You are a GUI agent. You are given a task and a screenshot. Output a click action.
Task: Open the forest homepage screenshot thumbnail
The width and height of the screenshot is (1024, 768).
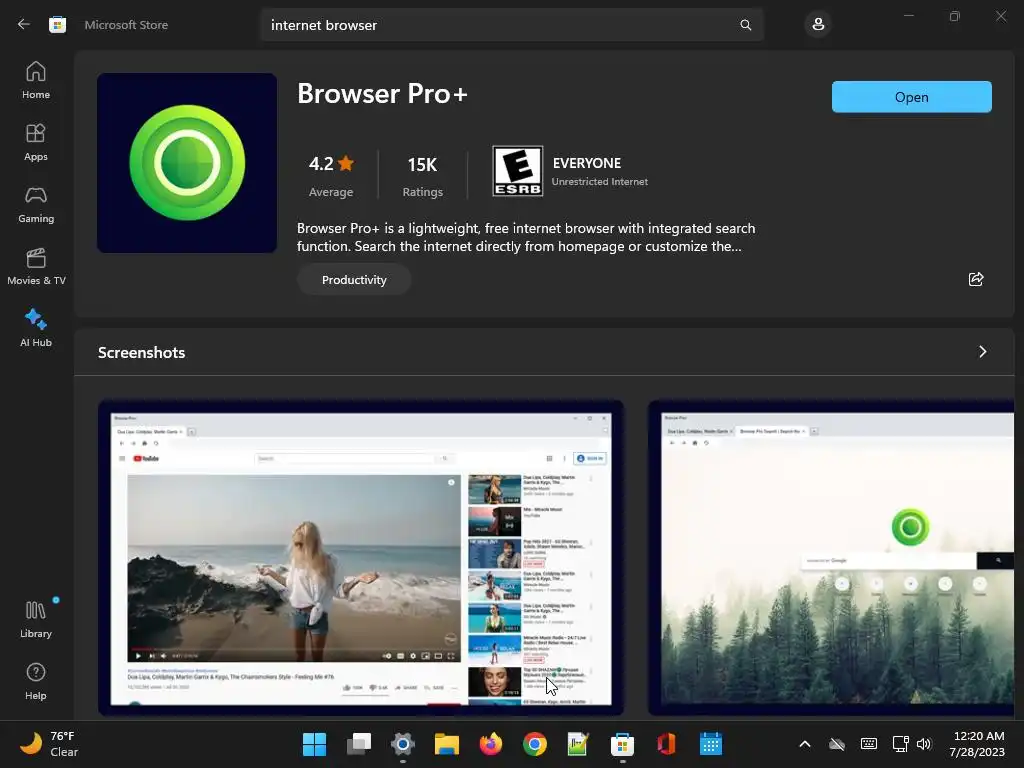click(831, 558)
